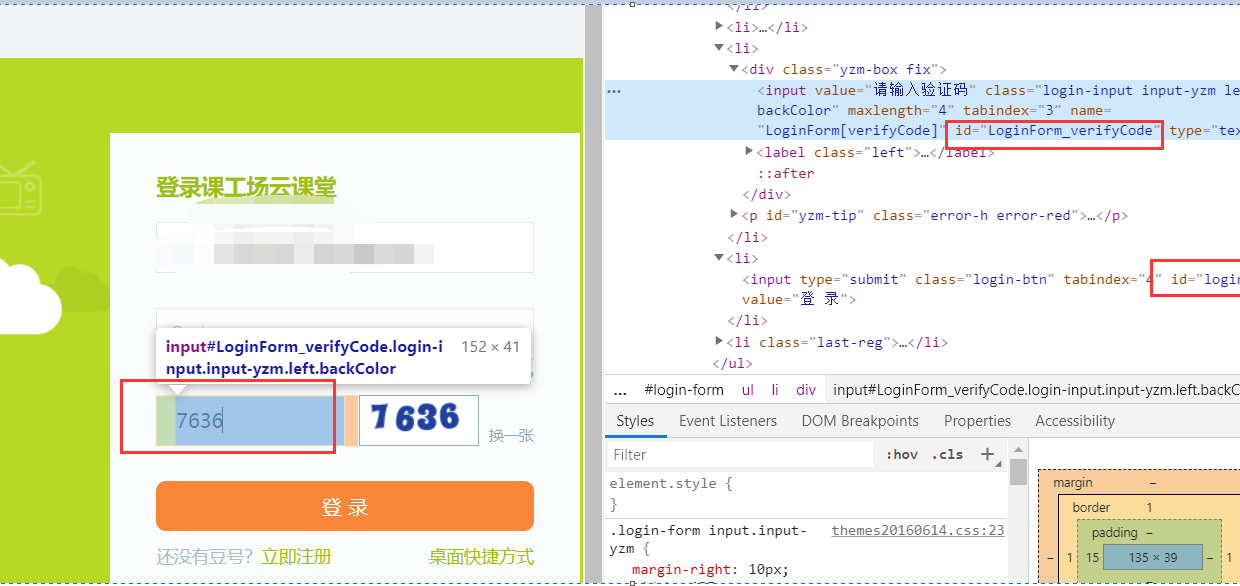Screen dimensions: 1240x586
Task: Click the 桌面快捷方式 link
Action: pyautogui.click(x=481, y=556)
